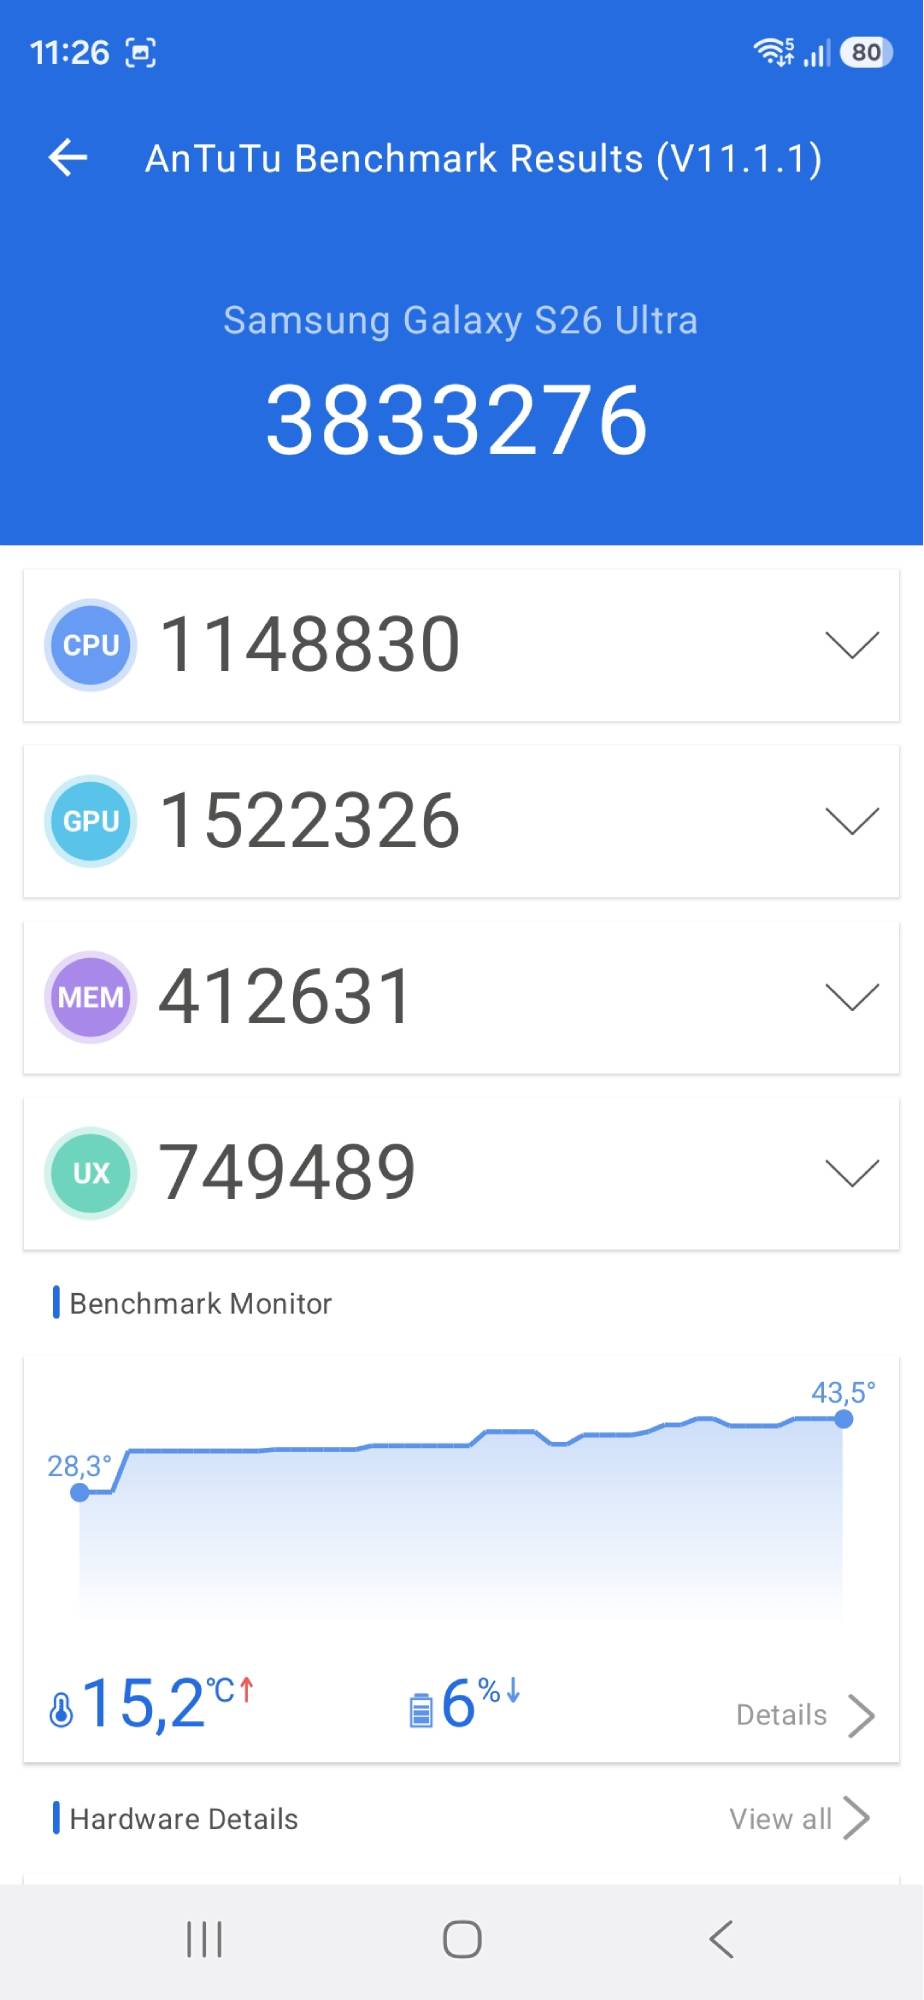The image size is (924, 2000).
Task: Expand the UX score chevron
Action: click(x=852, y=1173)
